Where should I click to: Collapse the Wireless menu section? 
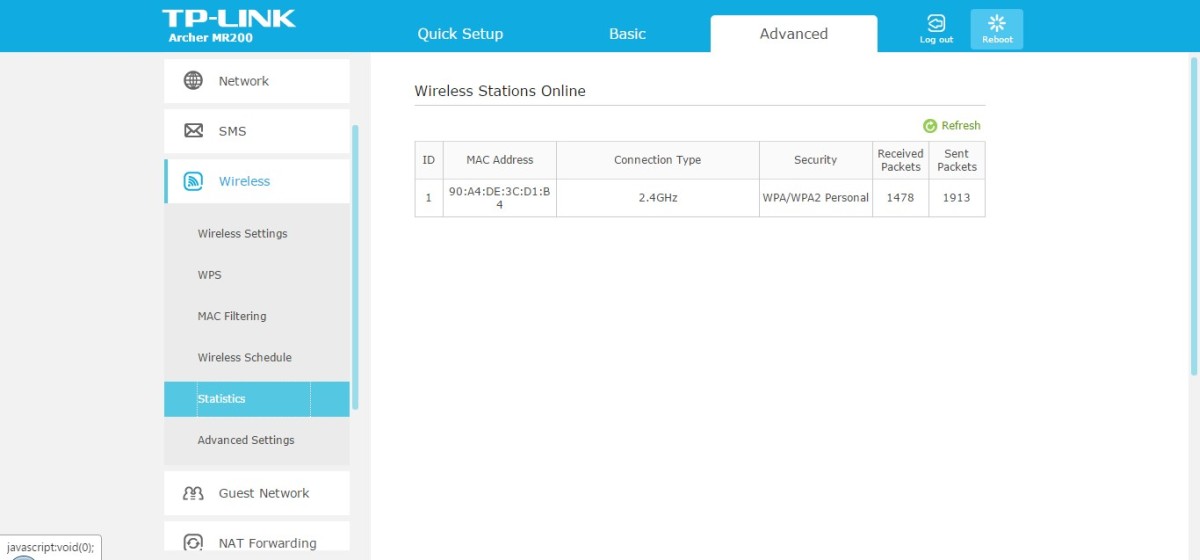257,181
